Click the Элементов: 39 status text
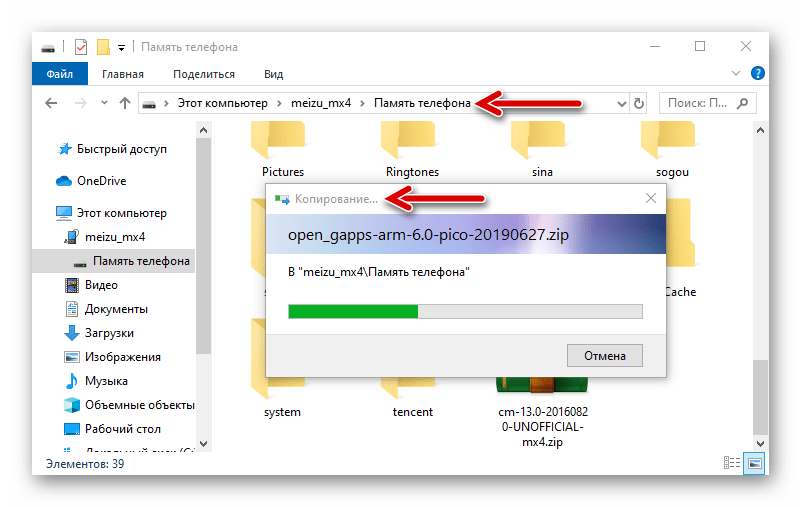Viewport: 801px width, 507px height. pyautogui.click(x=85, y=464)
